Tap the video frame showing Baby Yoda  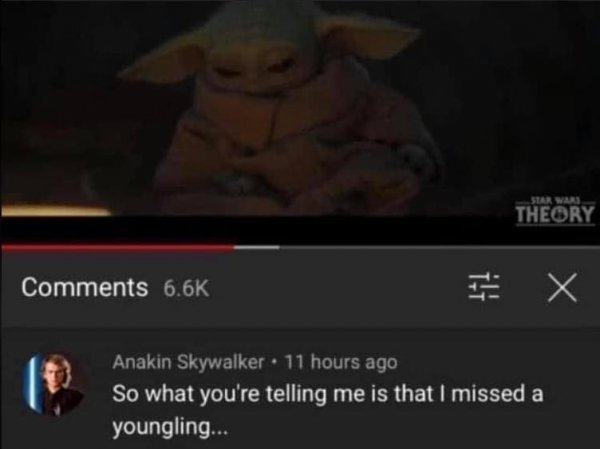[300, 108]
